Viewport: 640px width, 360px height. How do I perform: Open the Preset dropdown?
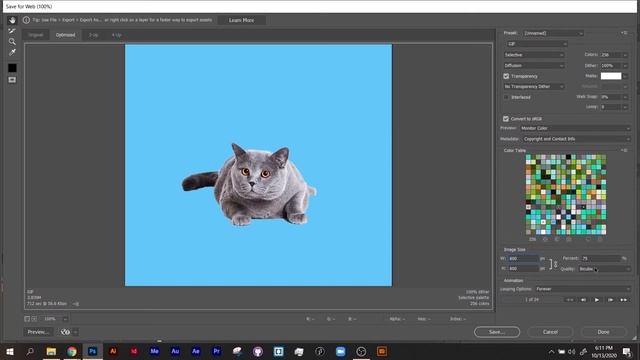(553, 33)
